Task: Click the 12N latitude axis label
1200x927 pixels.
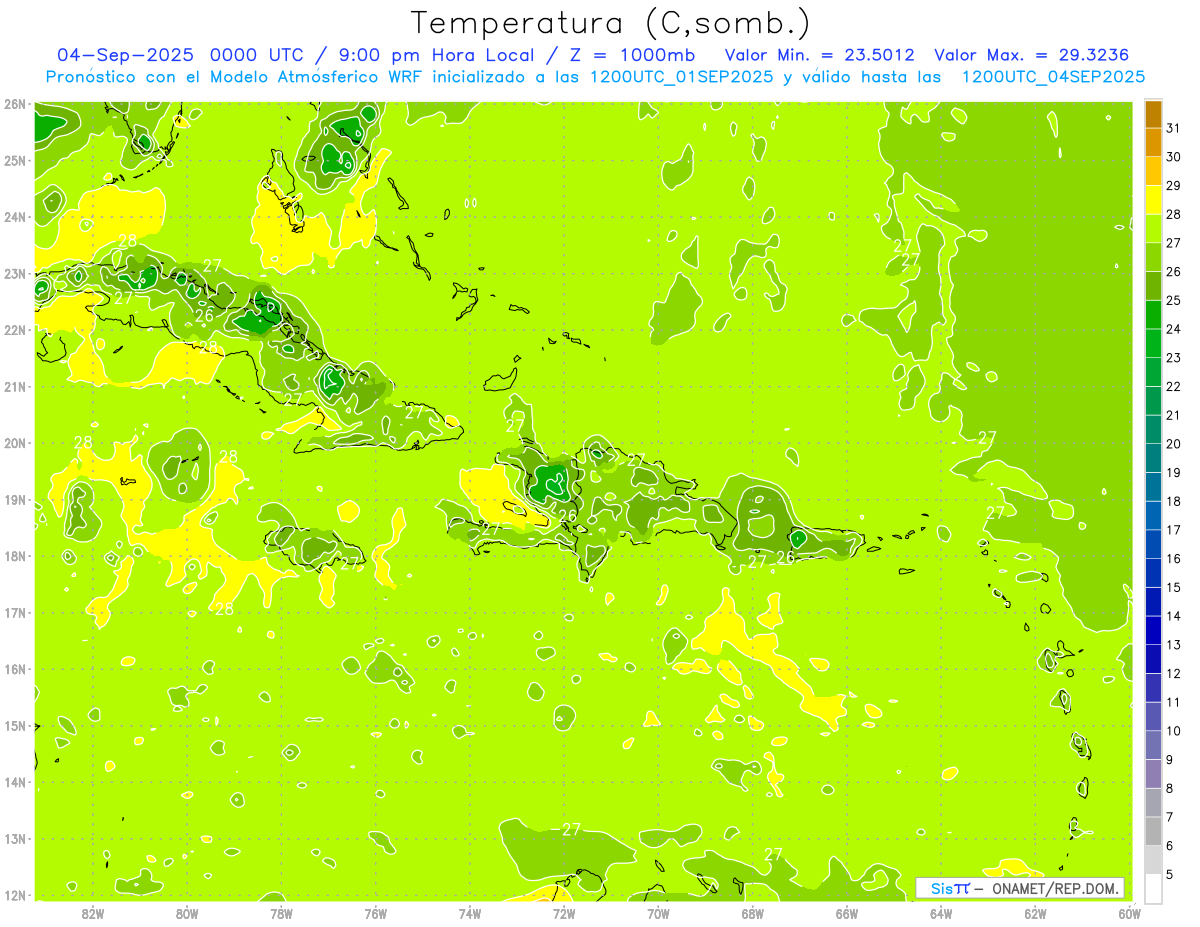Action: [15, 895]
